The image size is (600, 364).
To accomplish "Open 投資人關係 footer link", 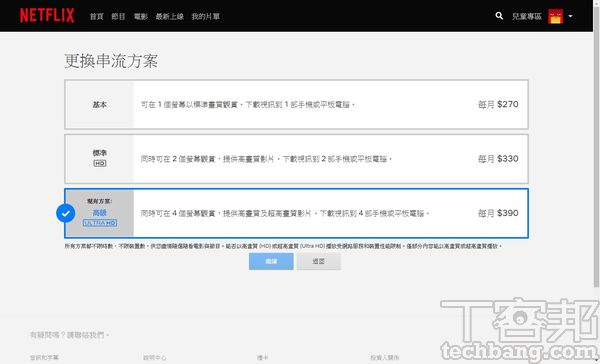I will click(x=385, y=357).
